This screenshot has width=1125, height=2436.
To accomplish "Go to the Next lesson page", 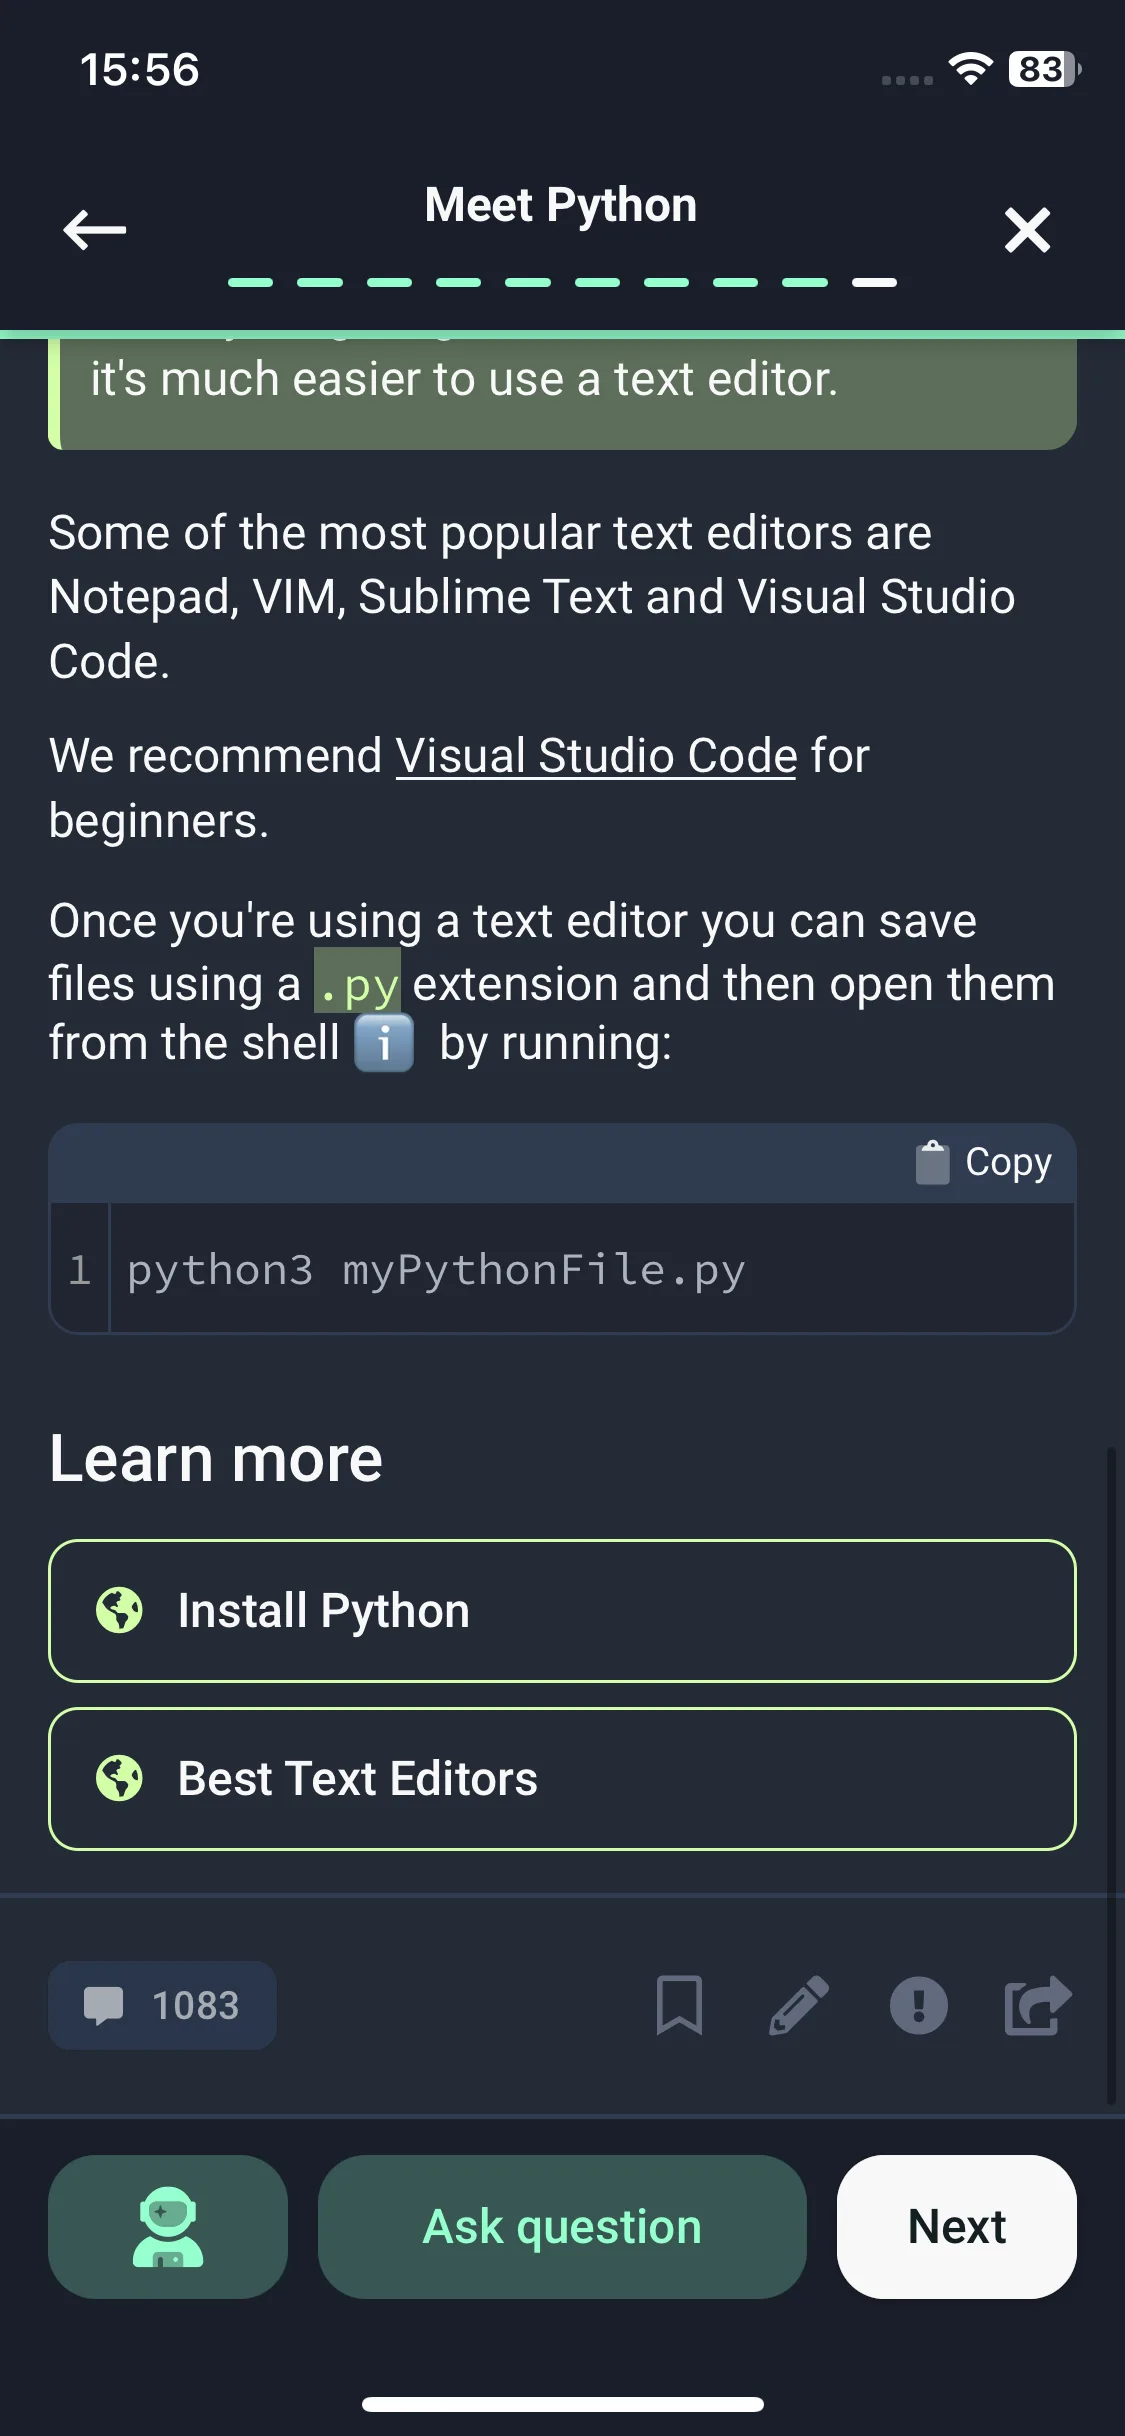I will coord(957,2227).
